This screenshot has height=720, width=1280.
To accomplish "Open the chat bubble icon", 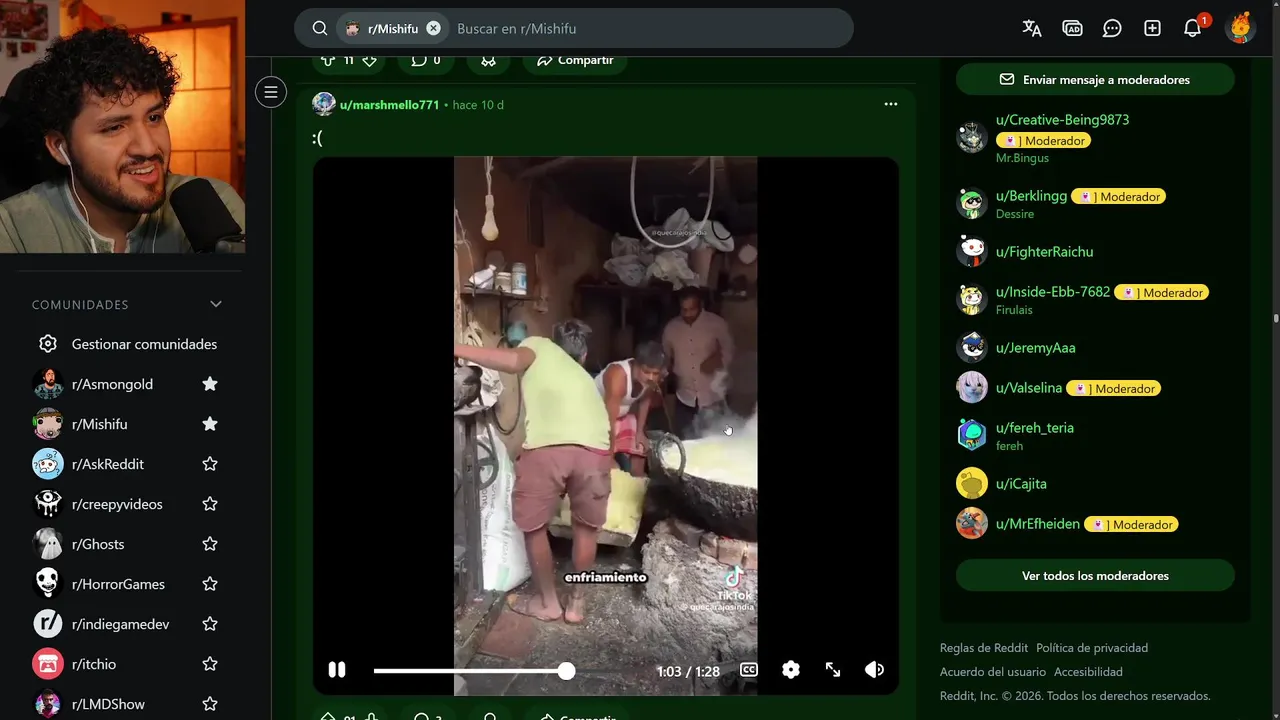I will tap(1112, 28).
